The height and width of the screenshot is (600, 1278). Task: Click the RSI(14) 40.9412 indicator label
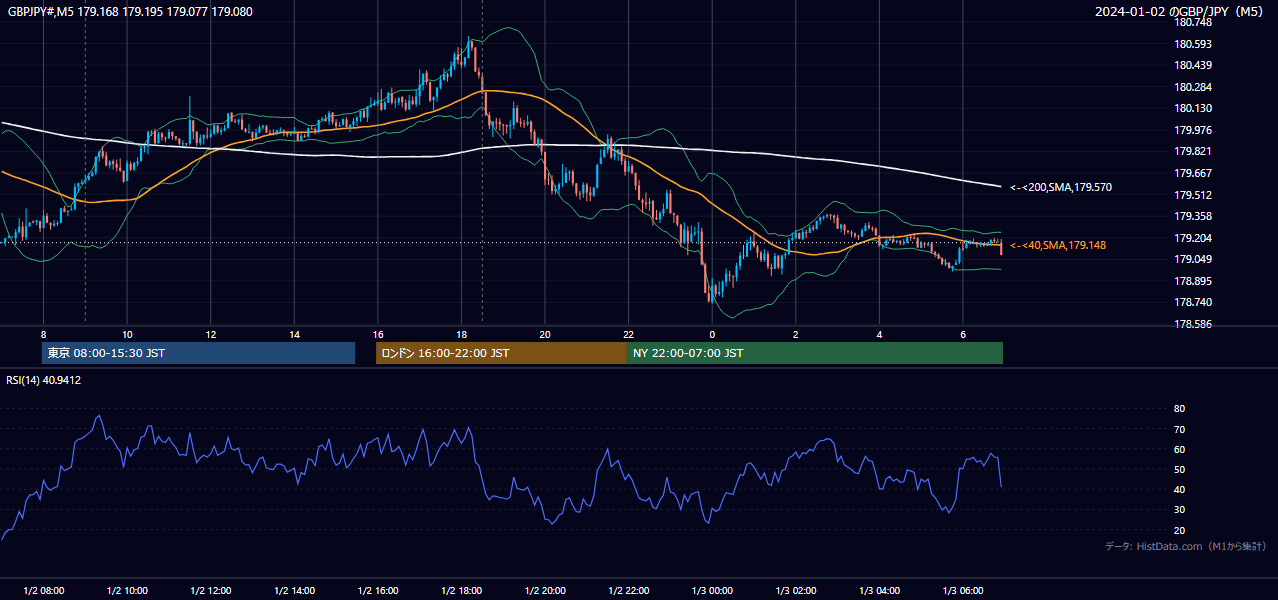(x=44, y=380)
